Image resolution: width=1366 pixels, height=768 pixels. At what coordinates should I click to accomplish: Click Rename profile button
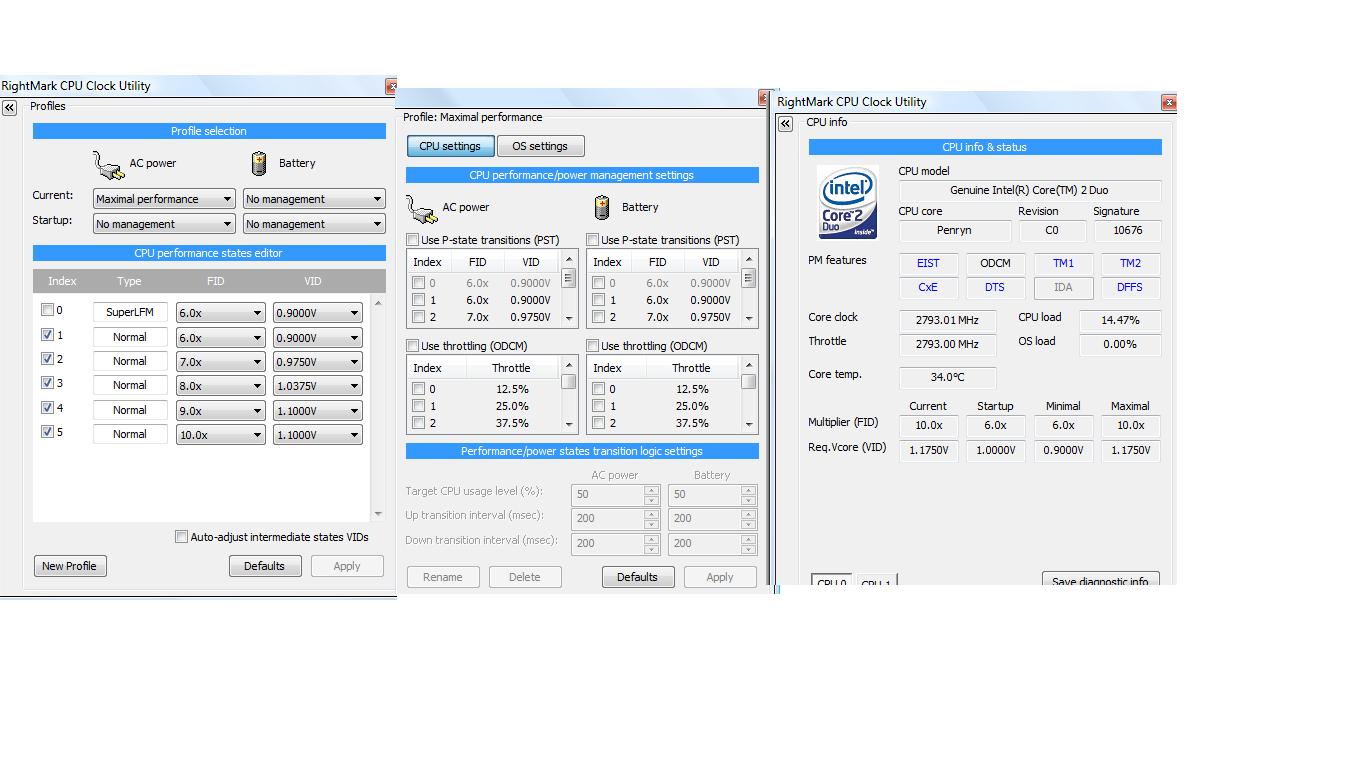pos(443,577)
